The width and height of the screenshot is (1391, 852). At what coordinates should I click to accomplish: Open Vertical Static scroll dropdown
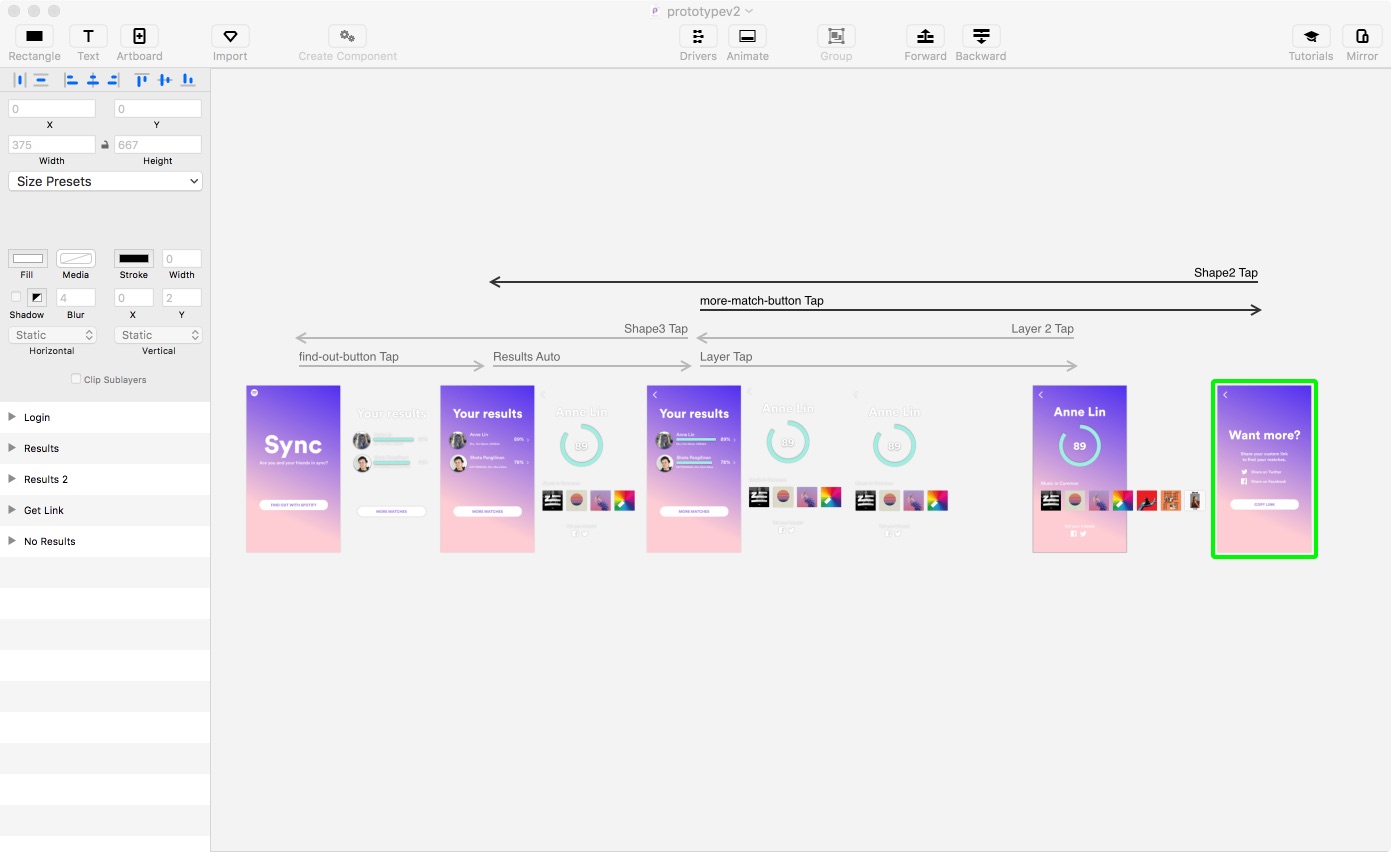158,335
